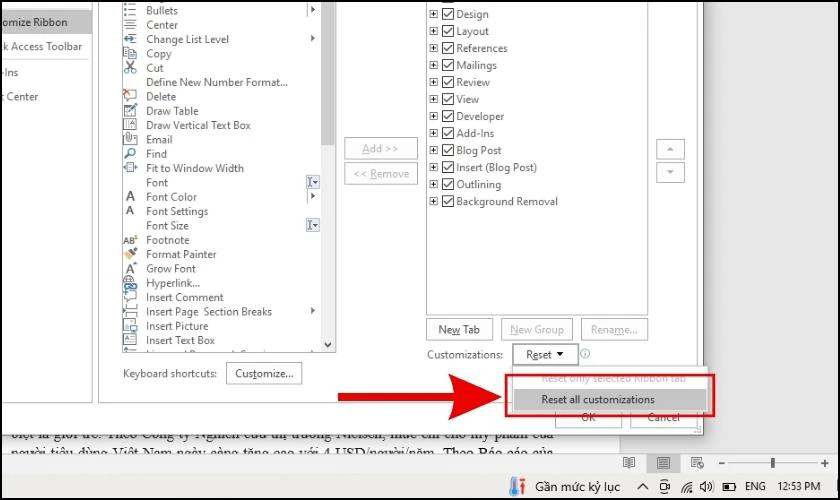Select the Customize Ribbon category
The image size is (840, 500).
pyautogui.click(x=45, y=23)
